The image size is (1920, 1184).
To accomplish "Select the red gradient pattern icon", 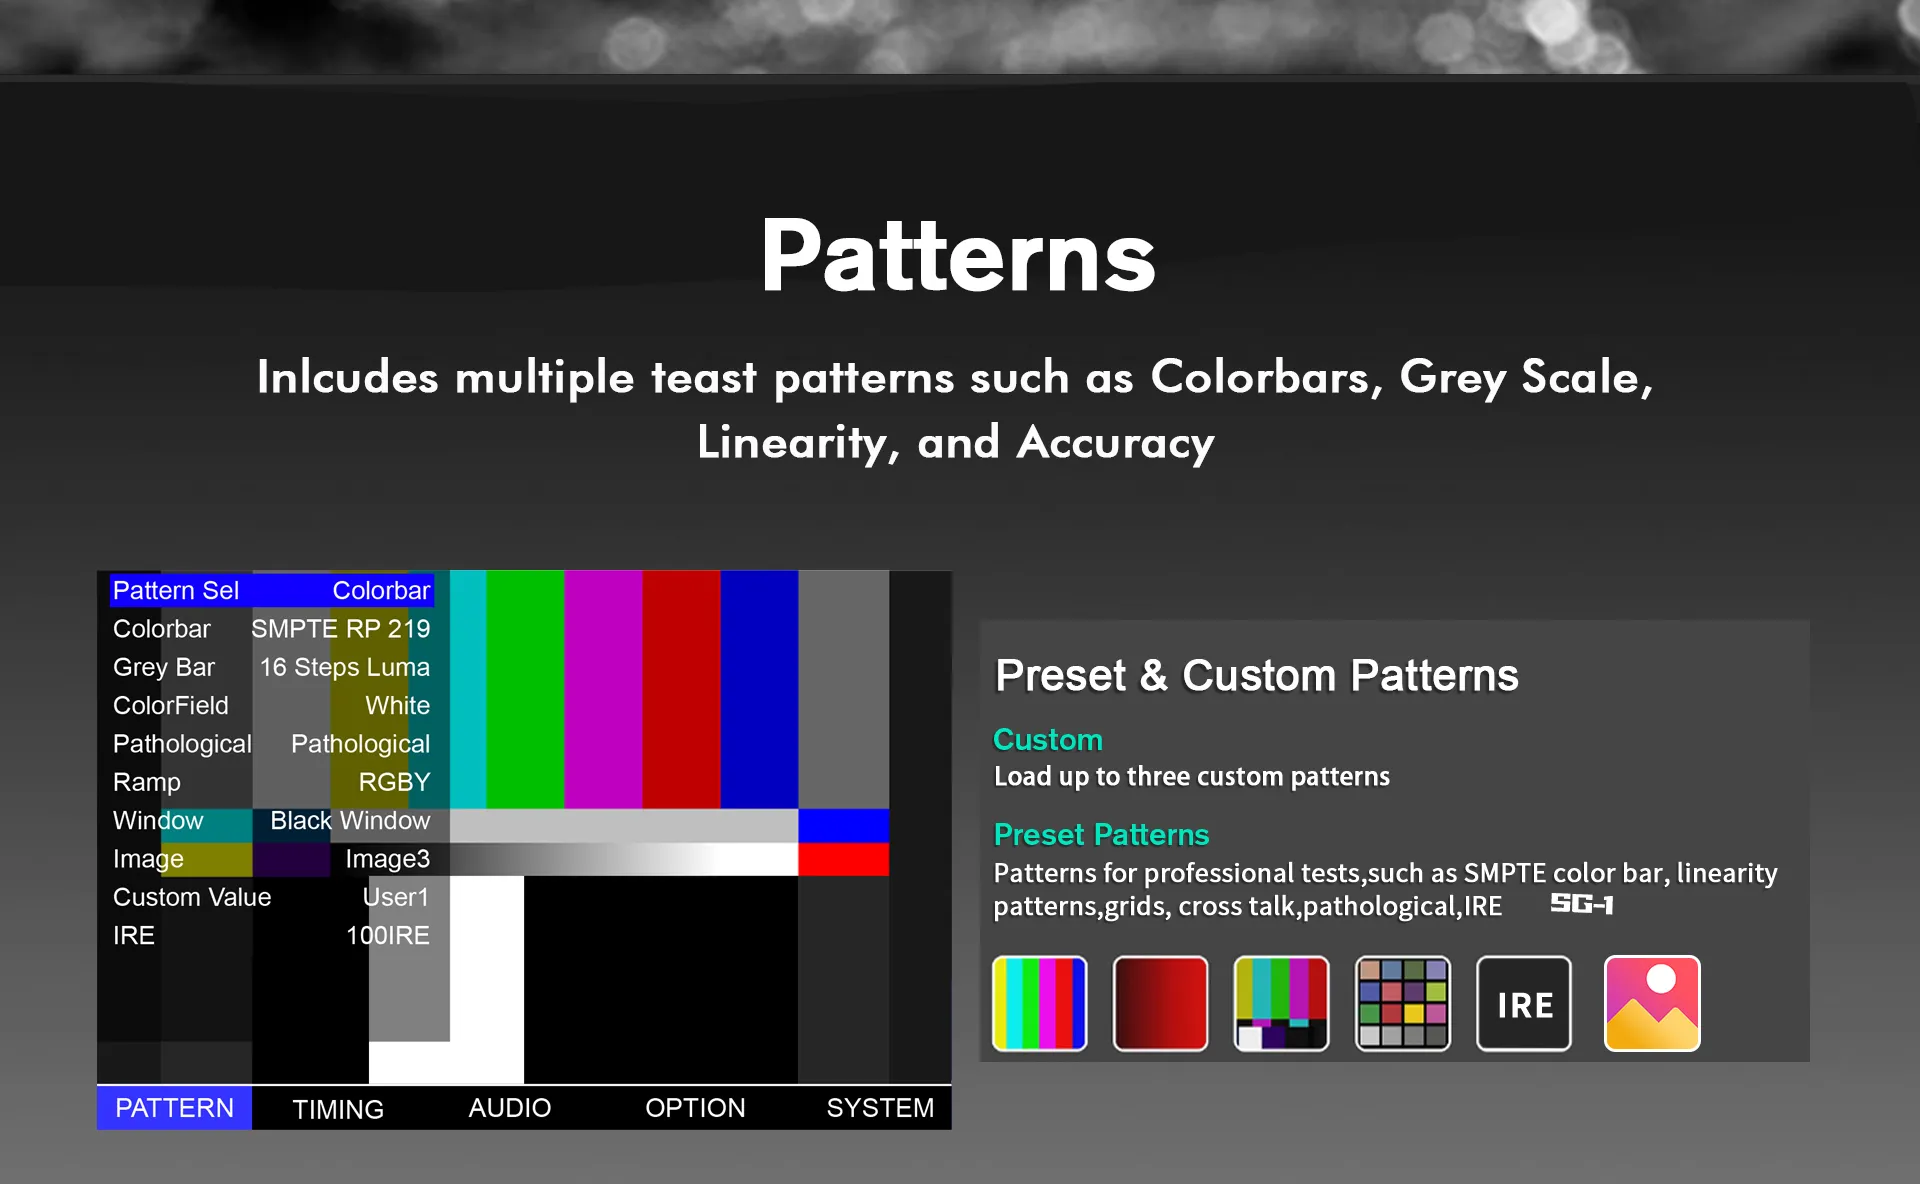I will (1160, 1003).
